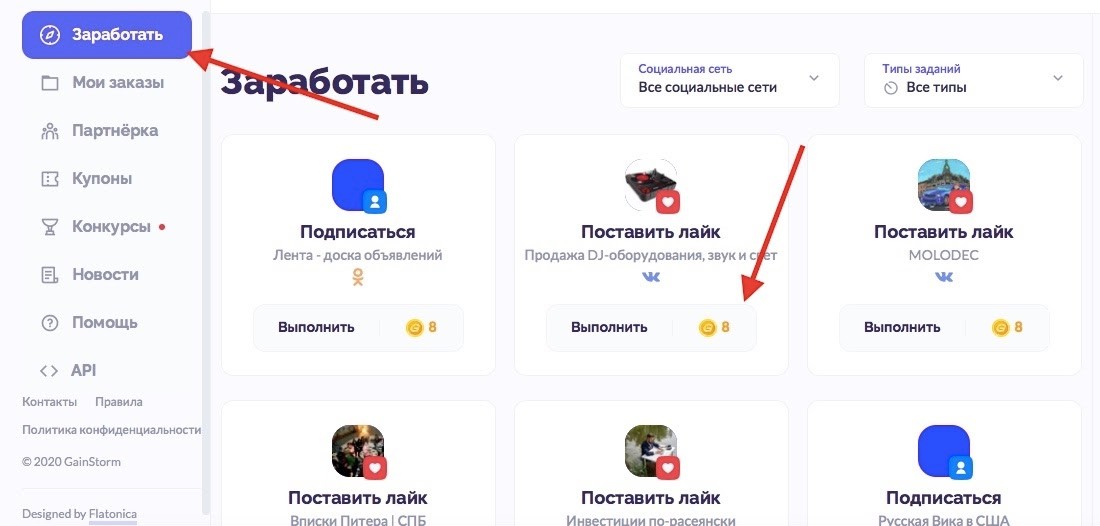
Task: Click the folder icon beside Мои заказы
Action: coord(50,83)
